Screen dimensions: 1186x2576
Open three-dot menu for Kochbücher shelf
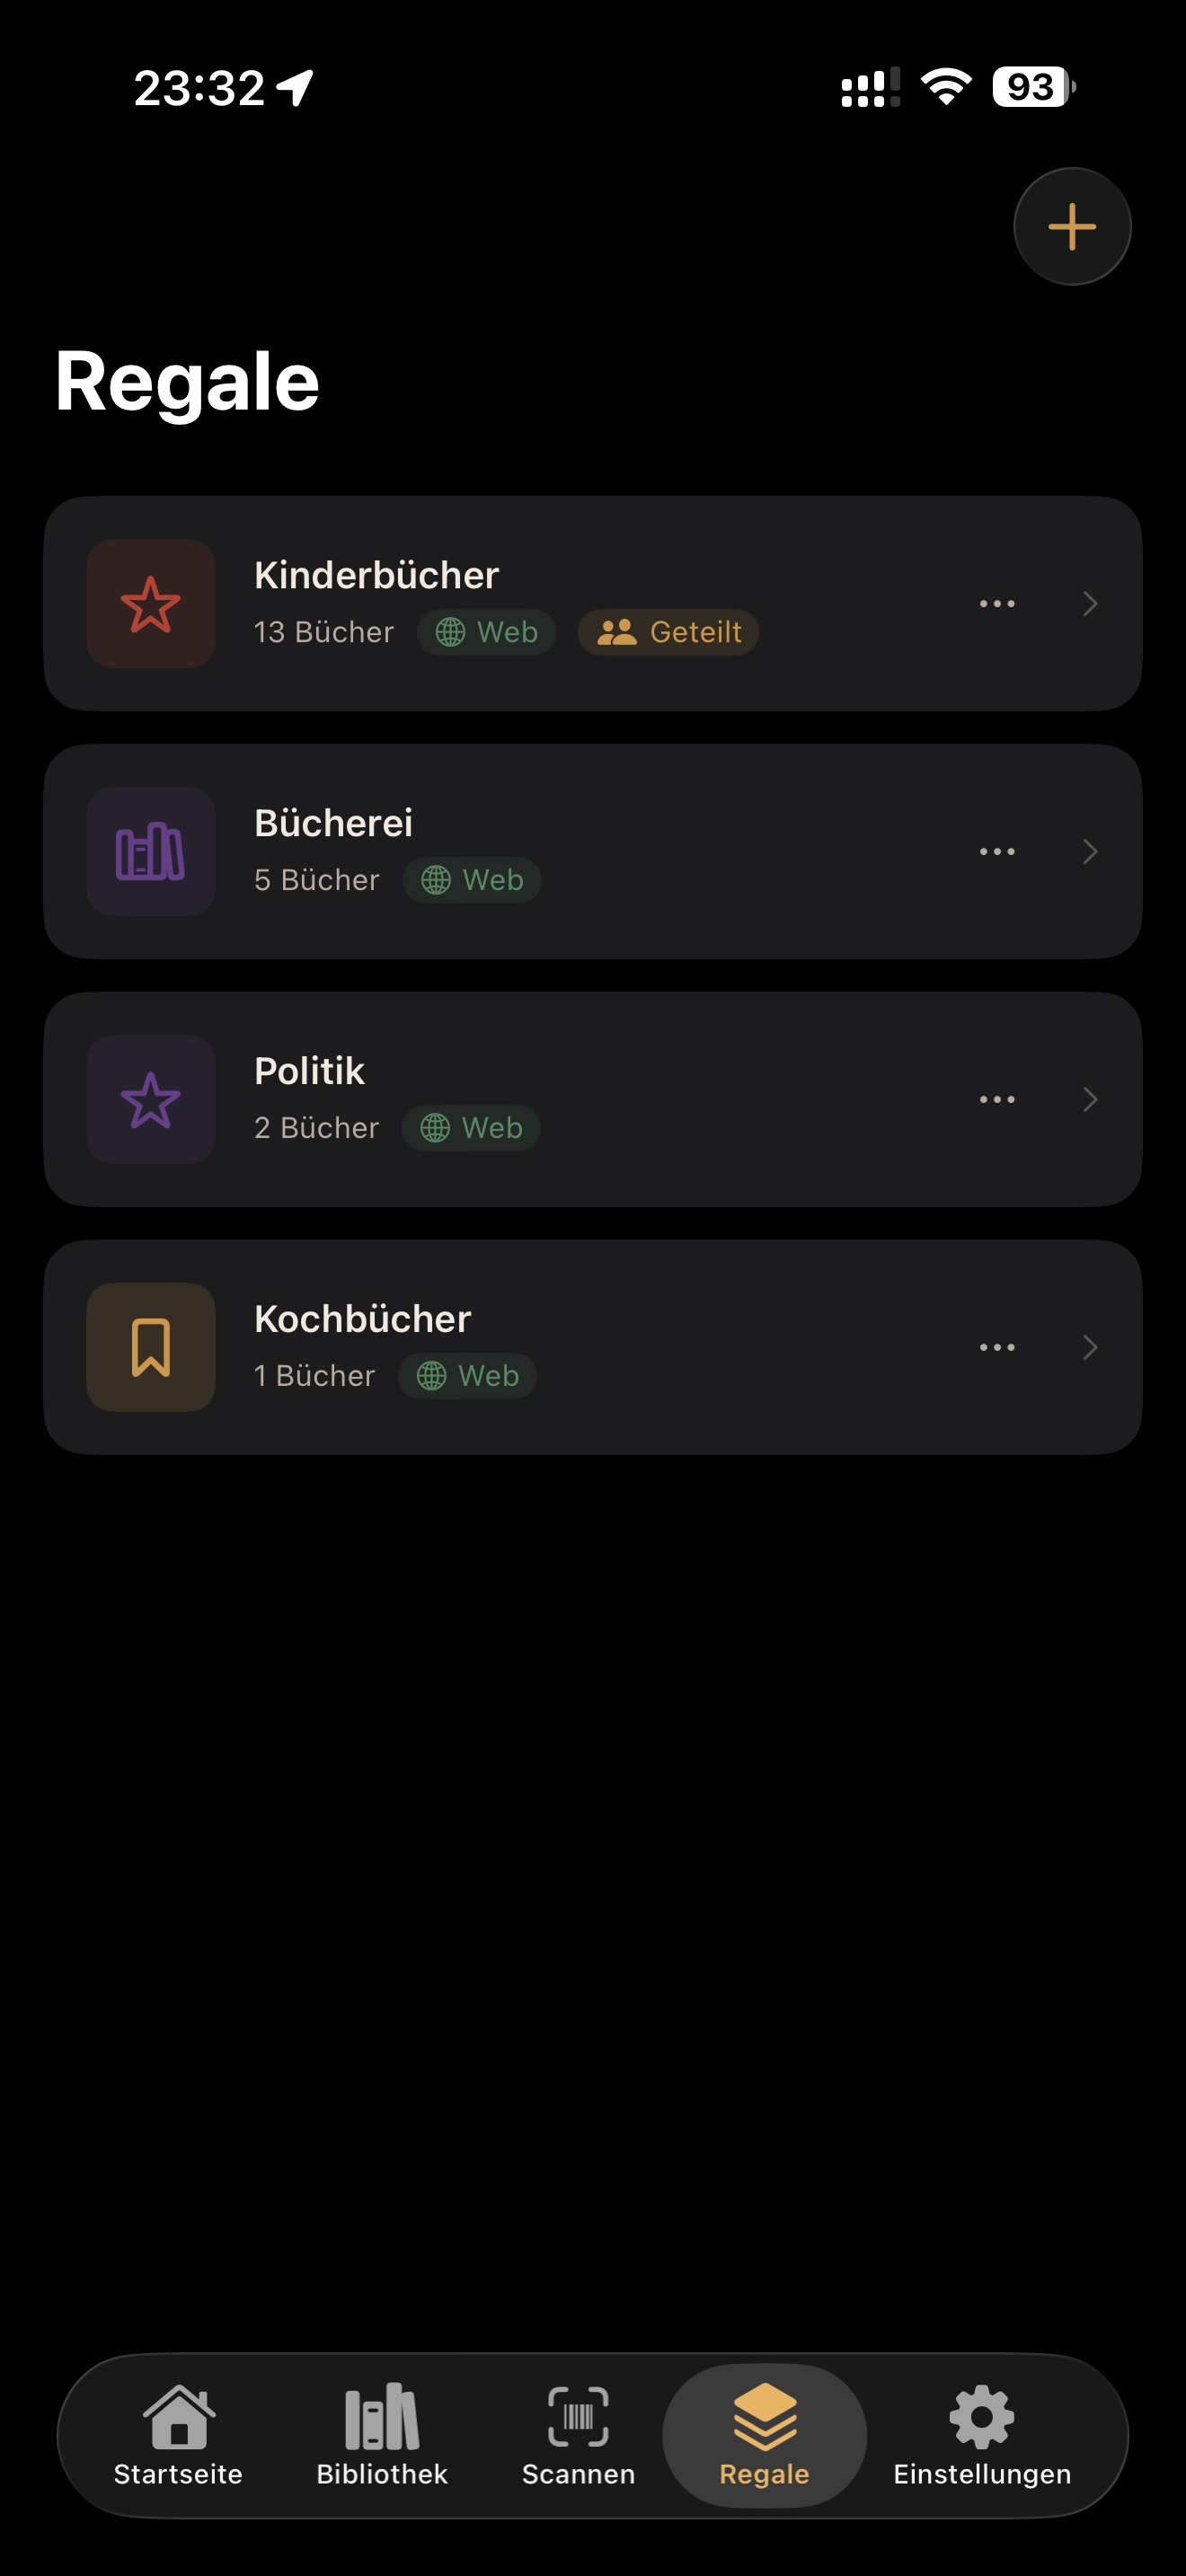point(996,1348)
